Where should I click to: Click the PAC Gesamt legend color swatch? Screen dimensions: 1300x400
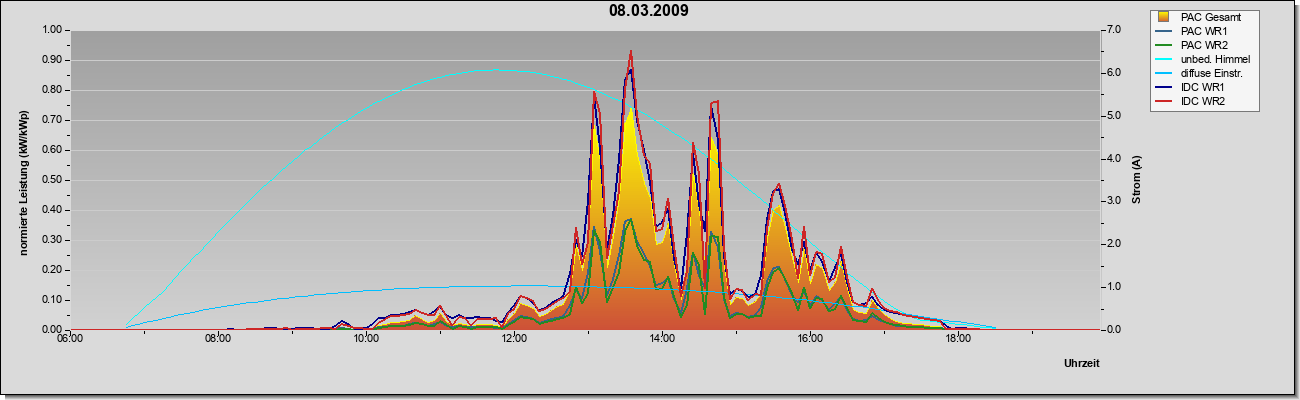point(1165,17)
